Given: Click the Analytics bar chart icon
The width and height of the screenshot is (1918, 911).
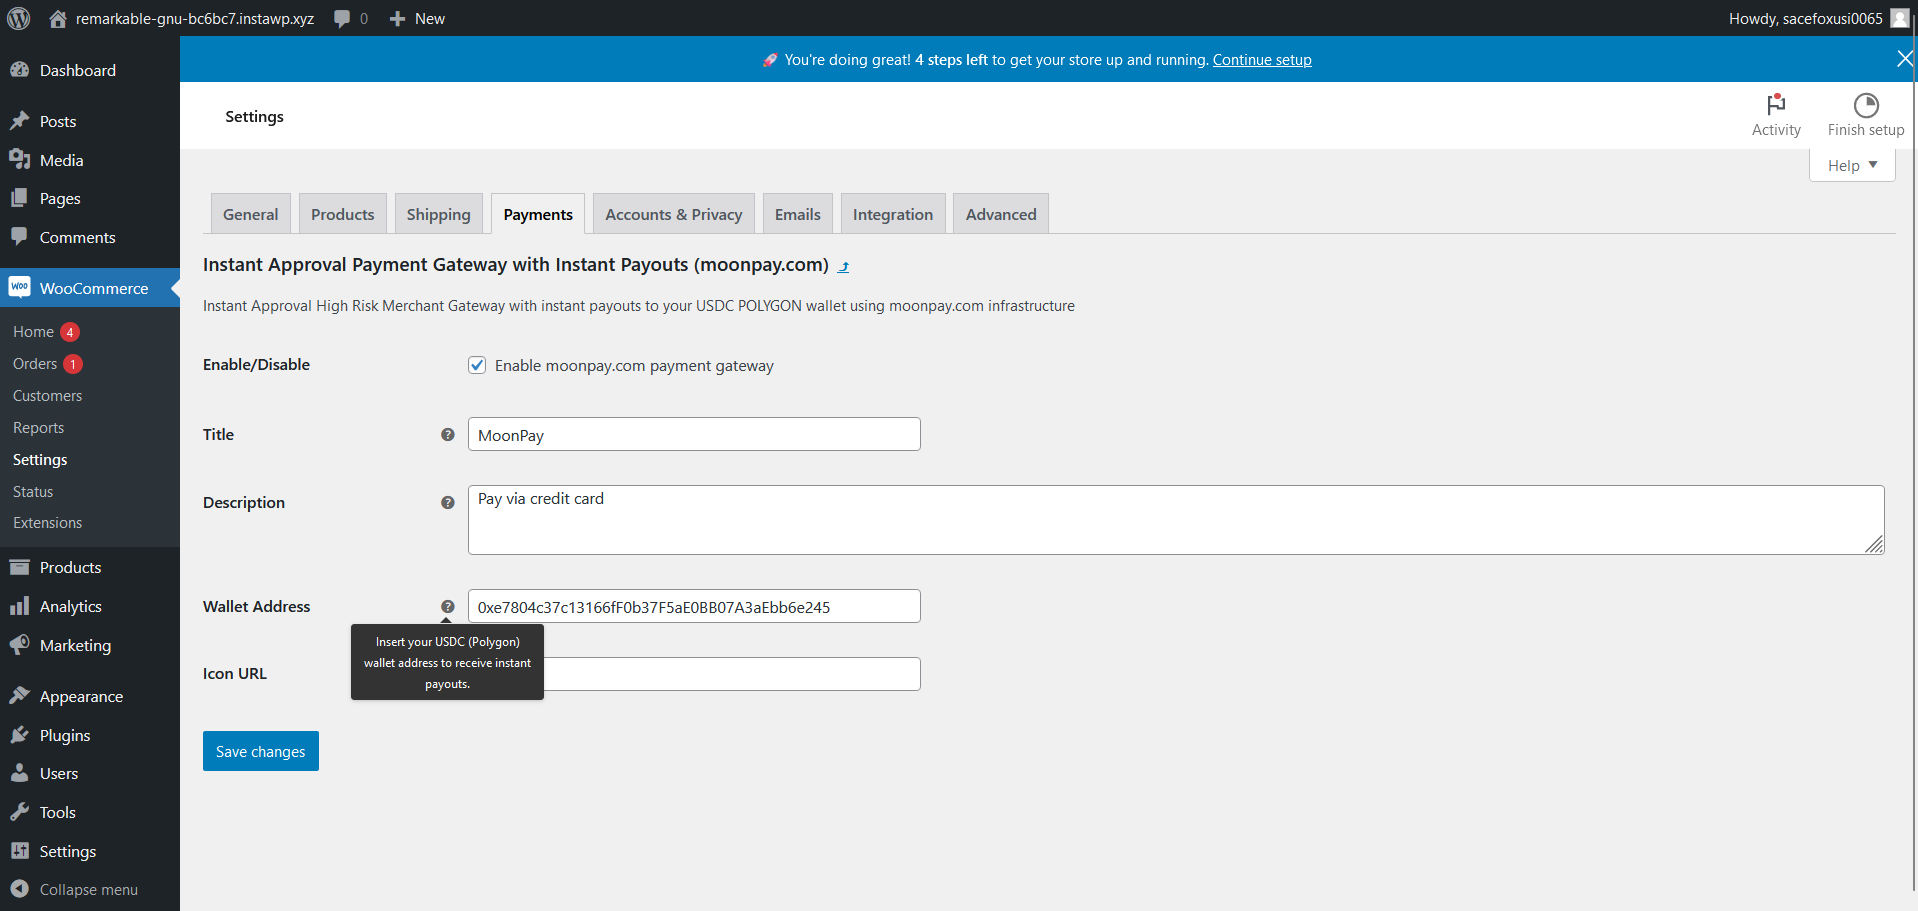Looking at the screenshot, I should click(19, 606).
